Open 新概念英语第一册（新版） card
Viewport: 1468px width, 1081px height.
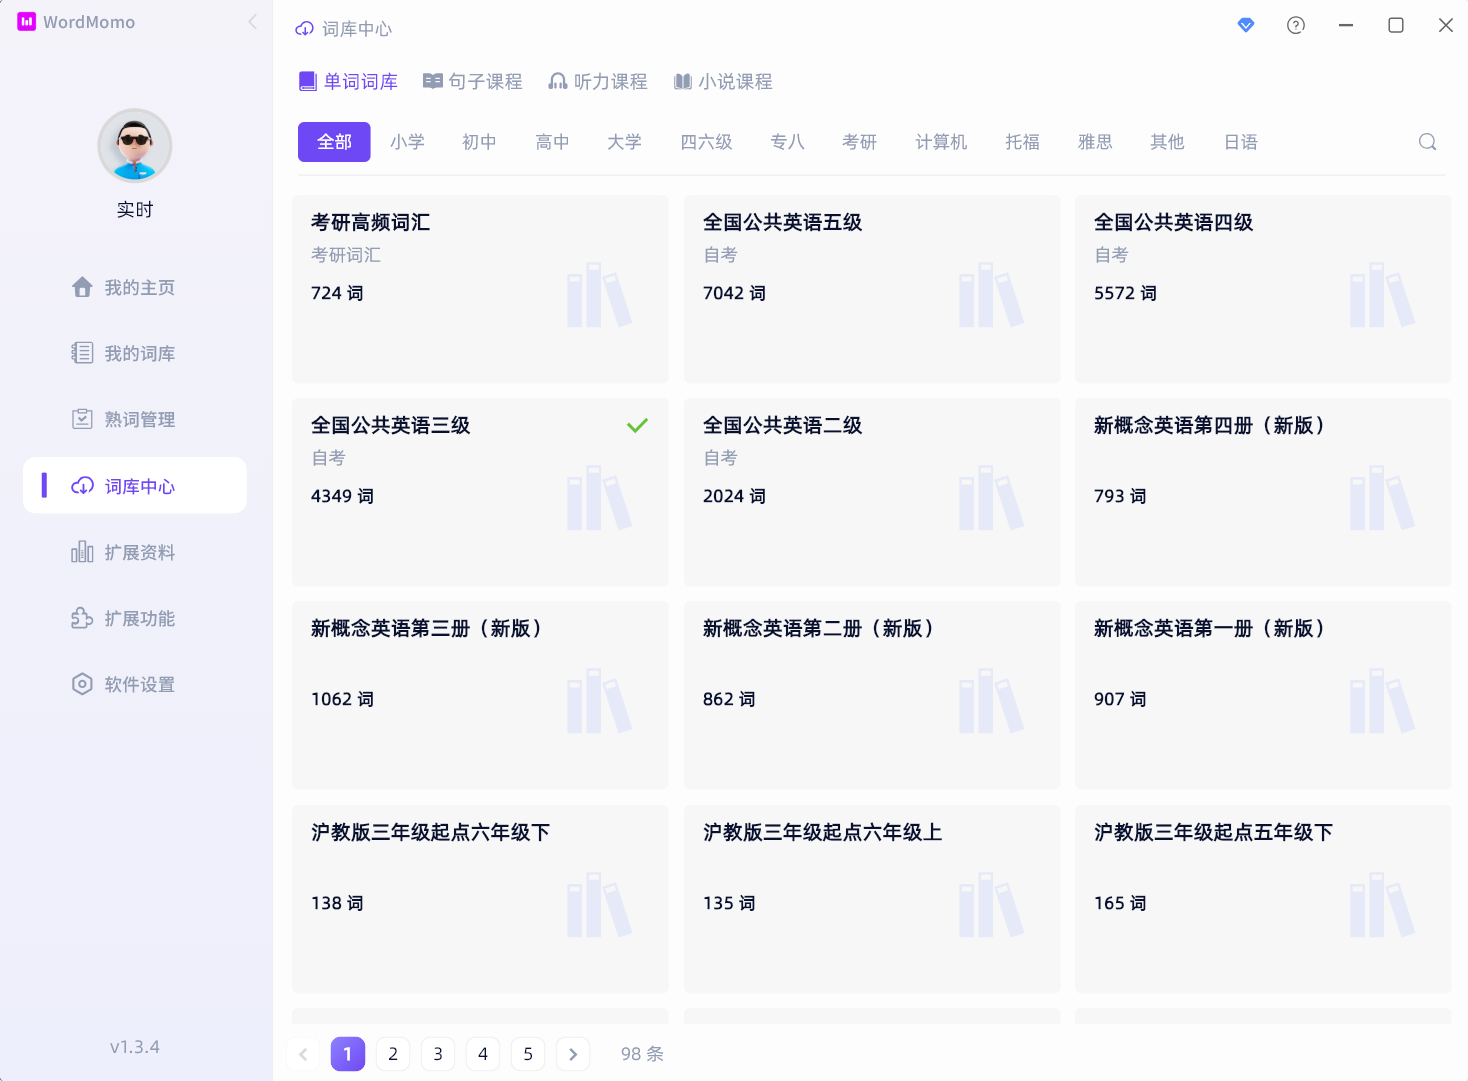pos(1263,695)
